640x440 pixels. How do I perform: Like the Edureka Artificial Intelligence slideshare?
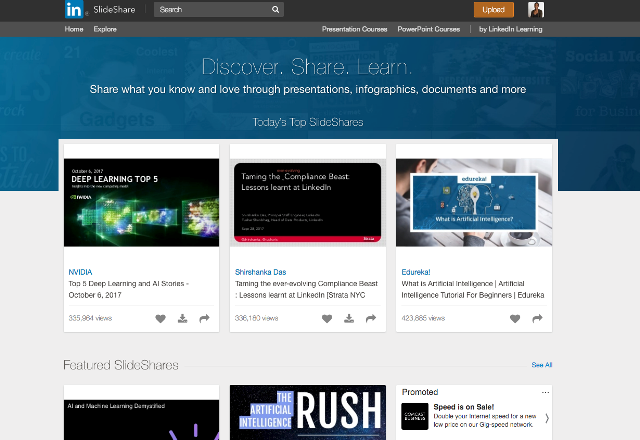coord(515,318)
